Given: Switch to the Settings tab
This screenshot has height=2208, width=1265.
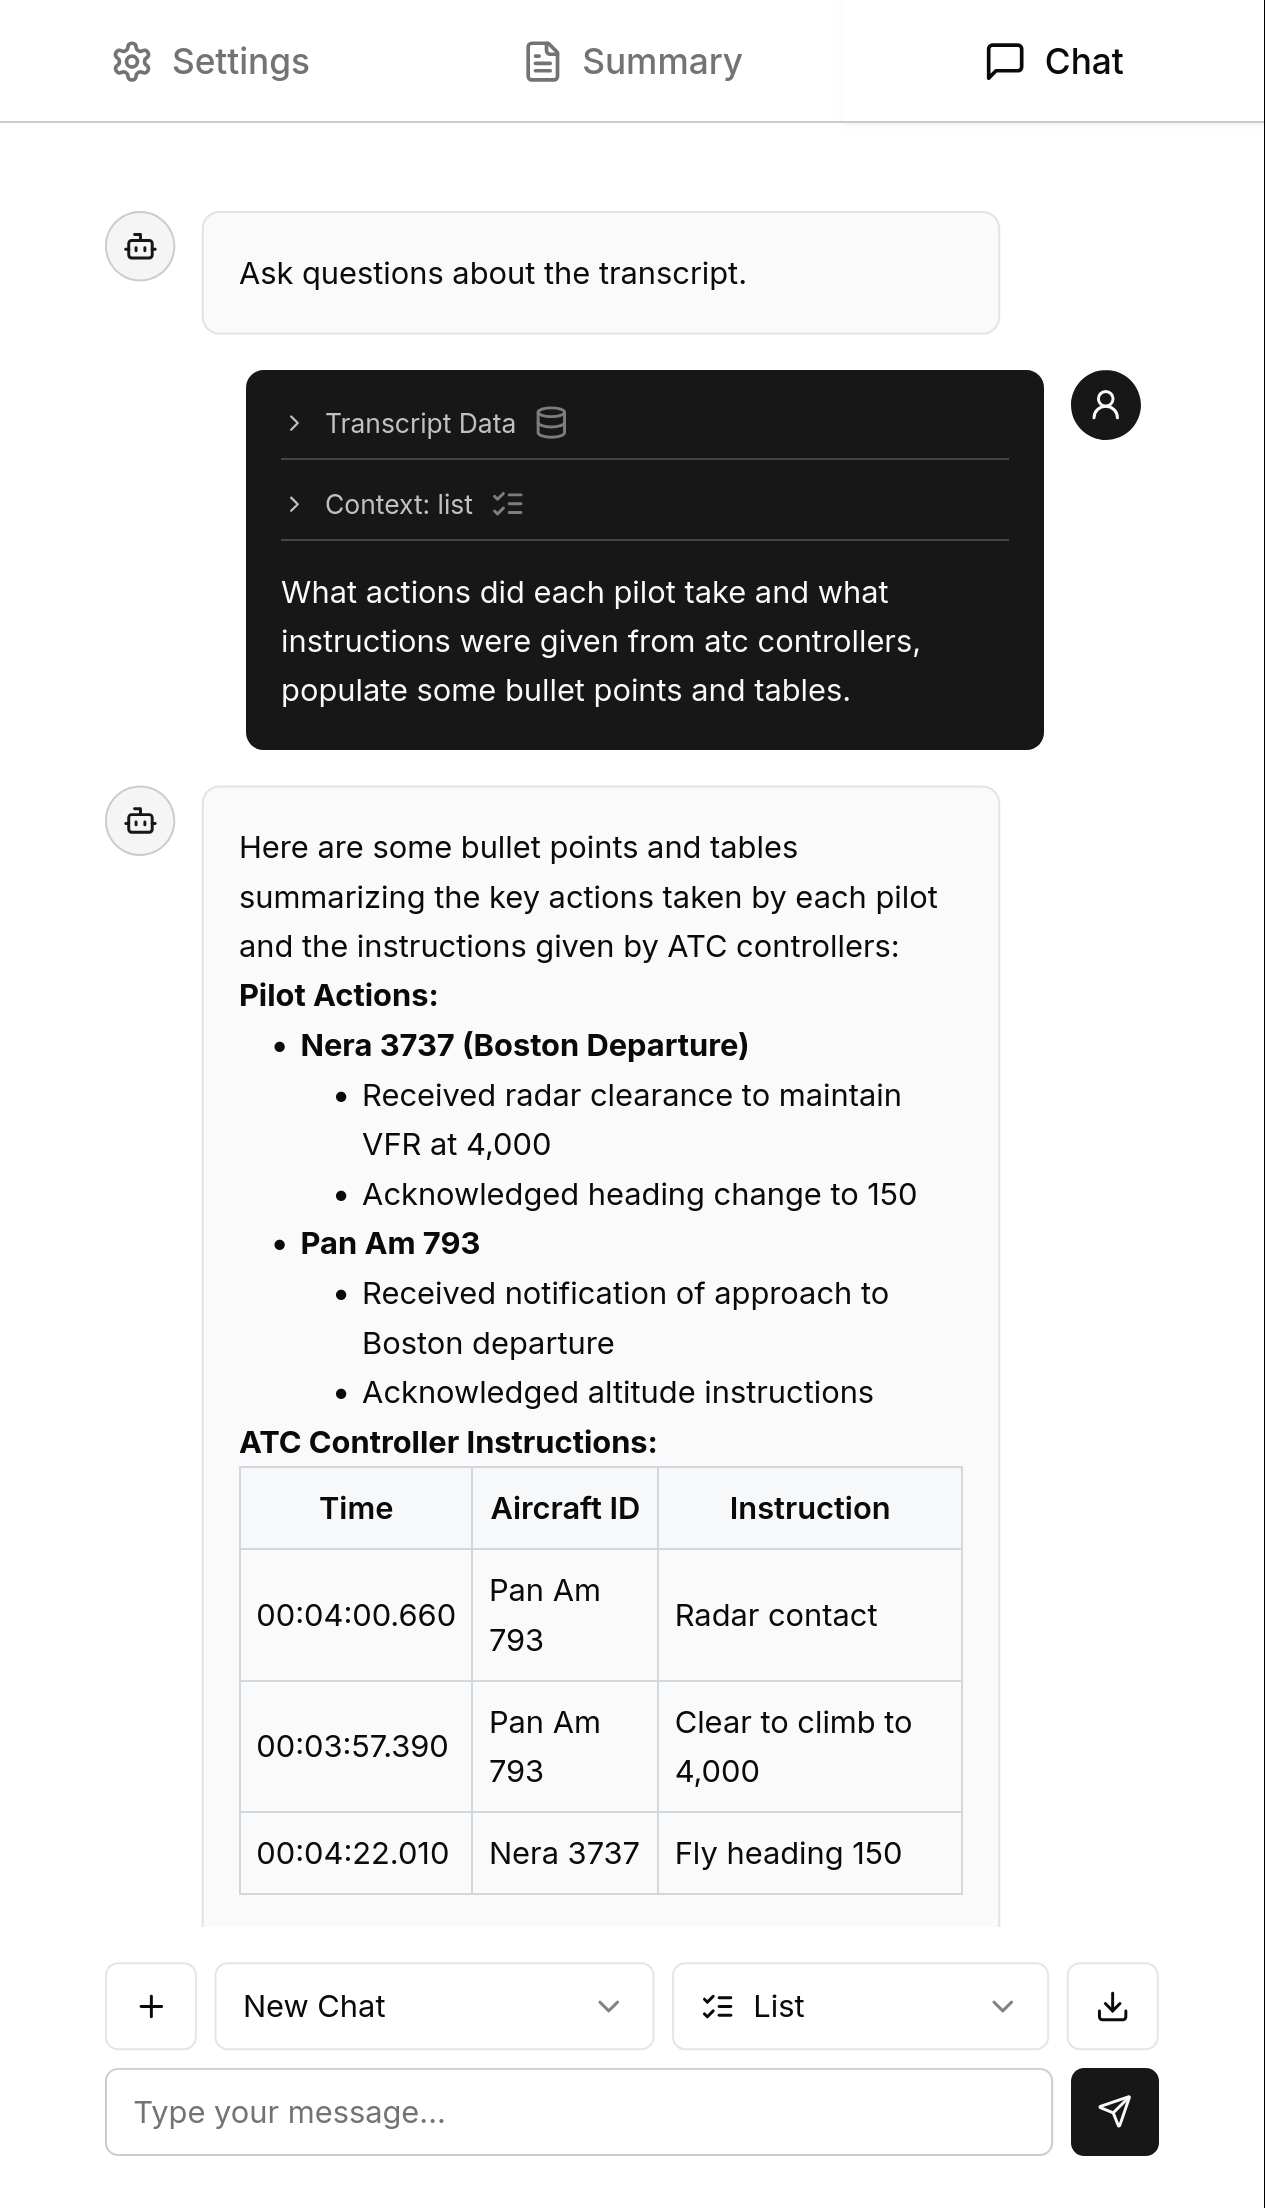Looking at the screenshot, I should pyautogui.click(x=240, y=61).
